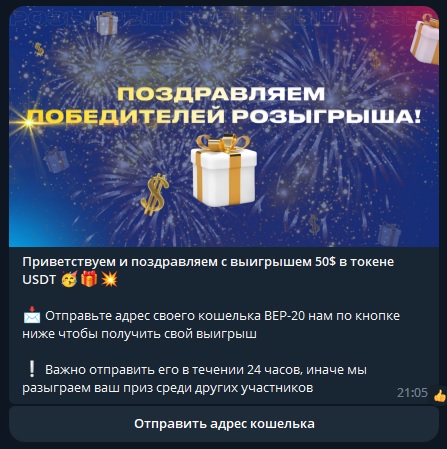The image size is (447, 449).
Task: Click the gift box at banner top-right corner
Action: [425, 39]
